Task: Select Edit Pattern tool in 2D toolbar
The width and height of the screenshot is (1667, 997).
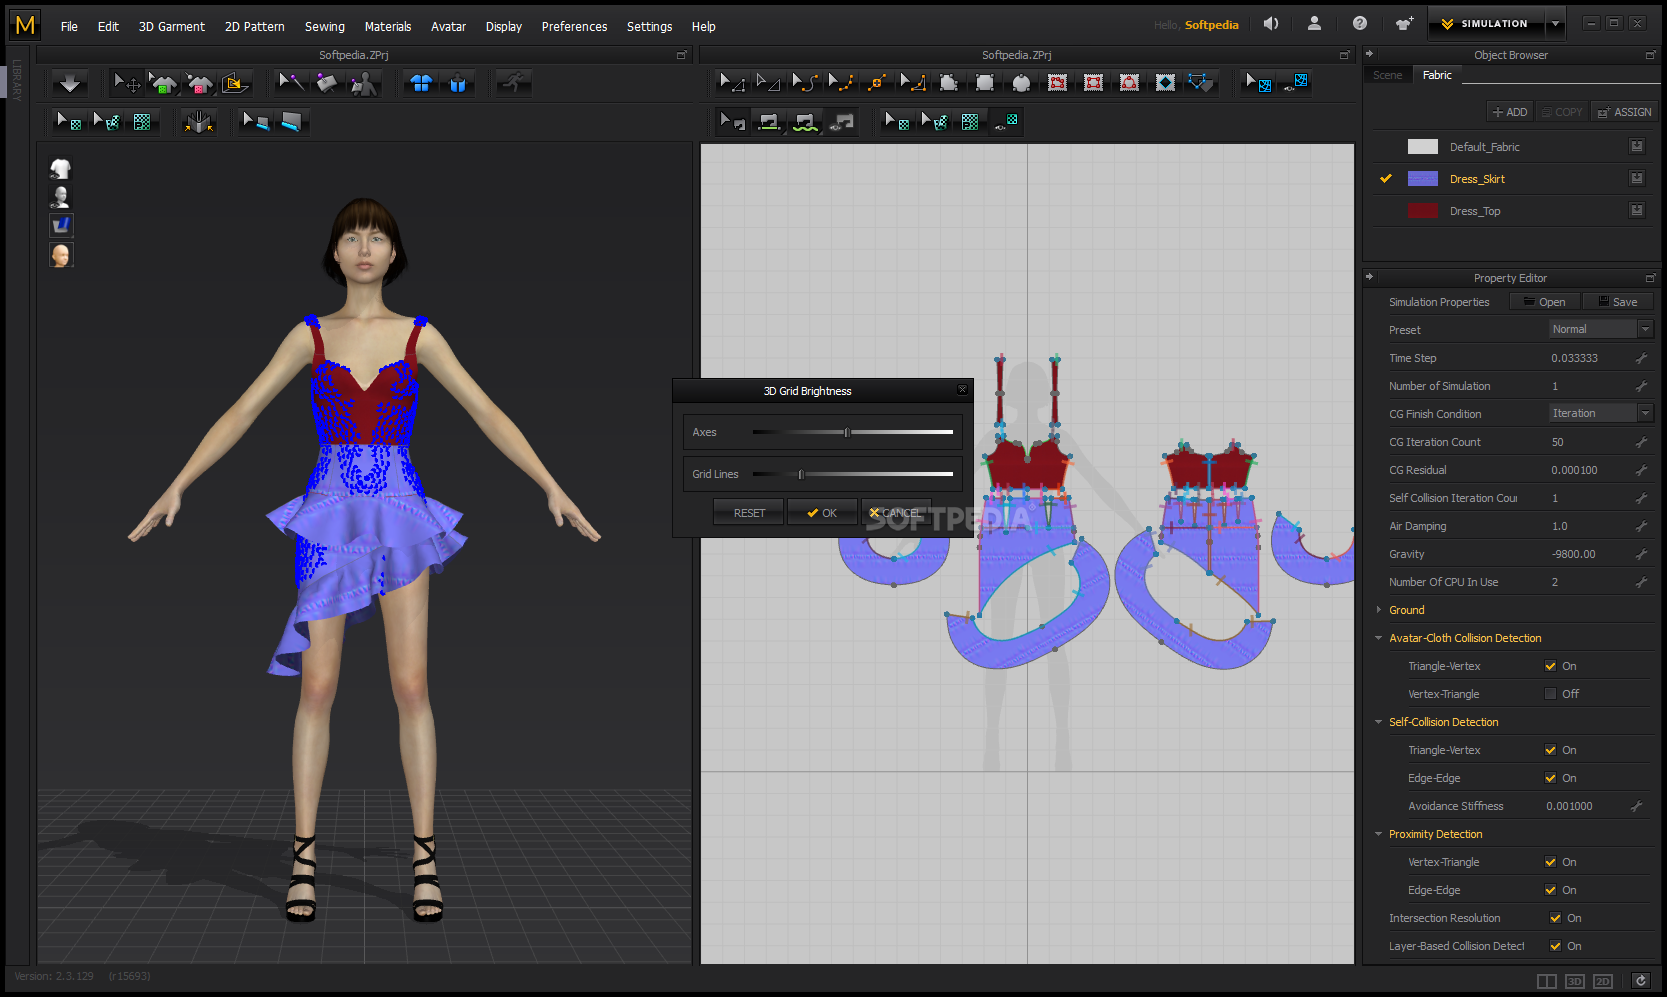Action: point(732,83)
